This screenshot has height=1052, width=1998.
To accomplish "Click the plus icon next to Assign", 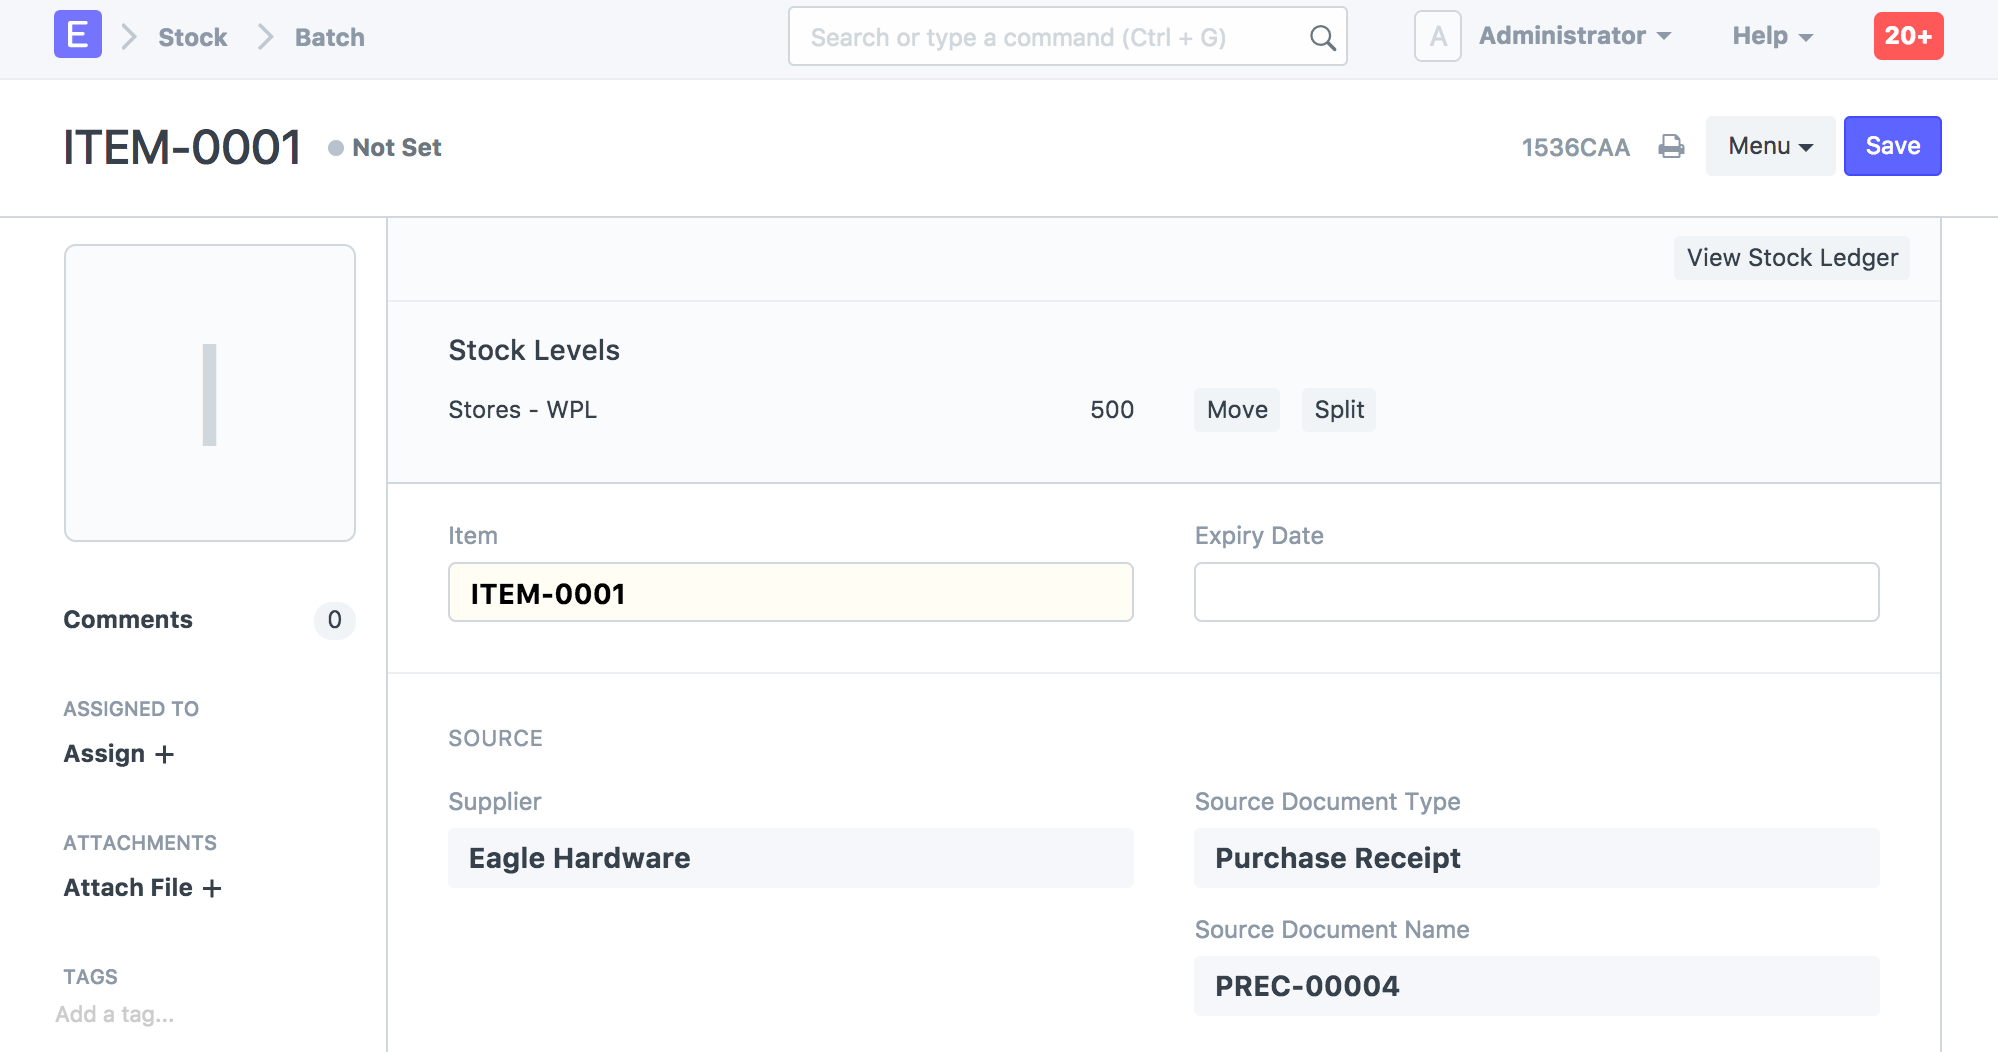I will click(x=165, y=754).
